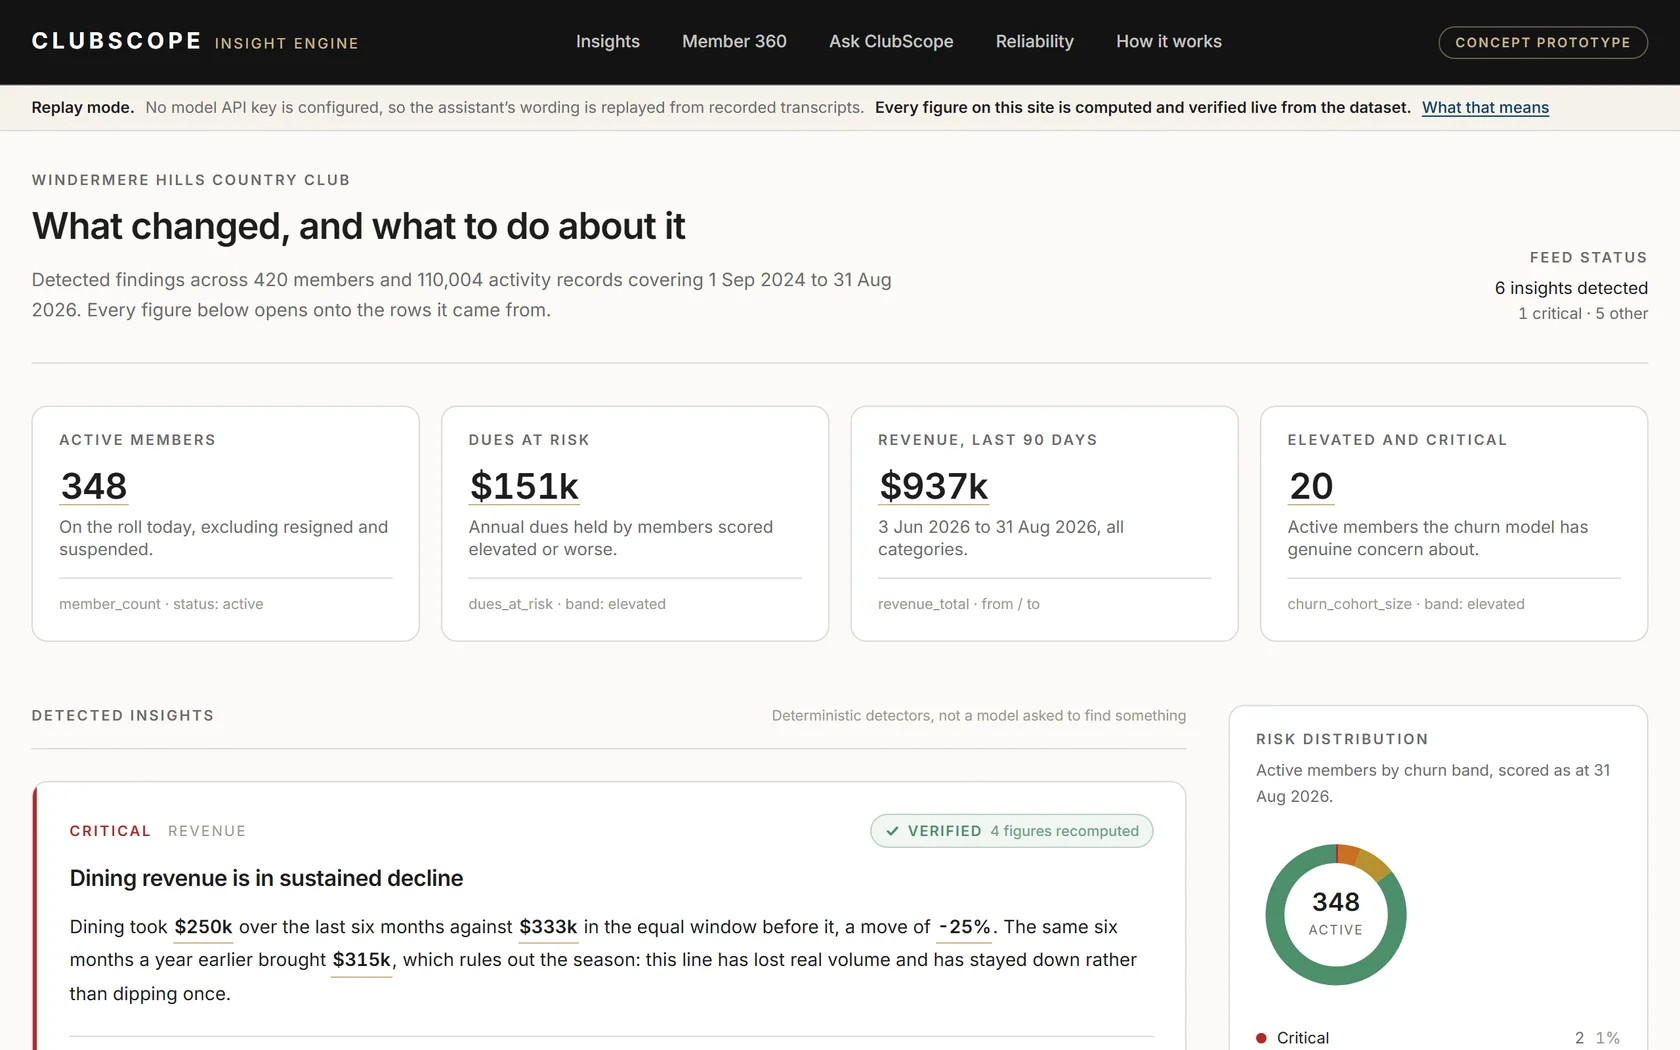Screen dimensions: 1680x1050
Task: Click the 'member_count · status: active' label
Action: coord(161,604)
